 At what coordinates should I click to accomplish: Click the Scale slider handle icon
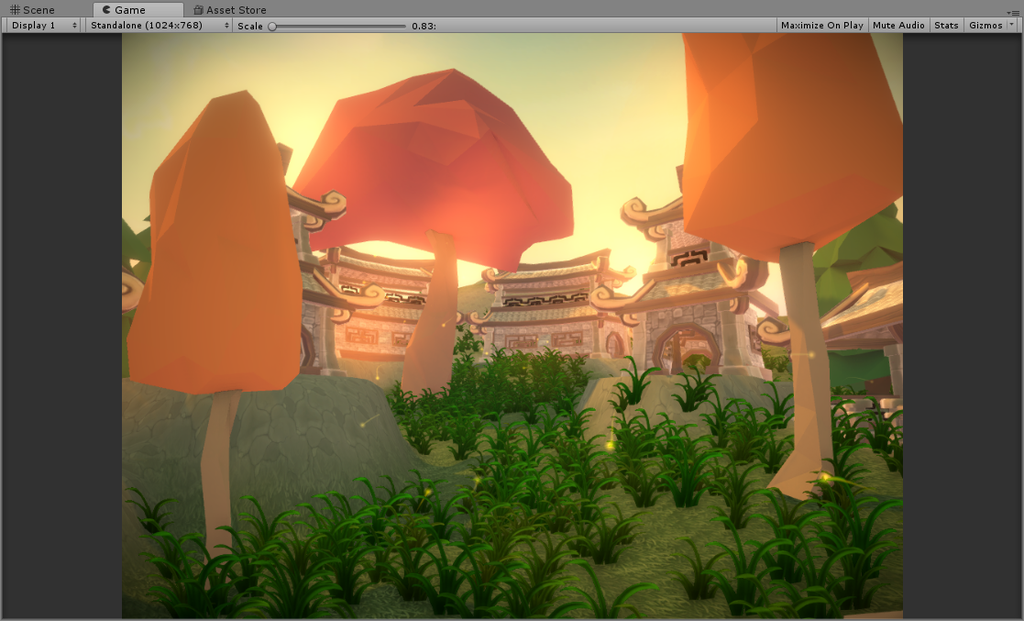click(270, 25)
